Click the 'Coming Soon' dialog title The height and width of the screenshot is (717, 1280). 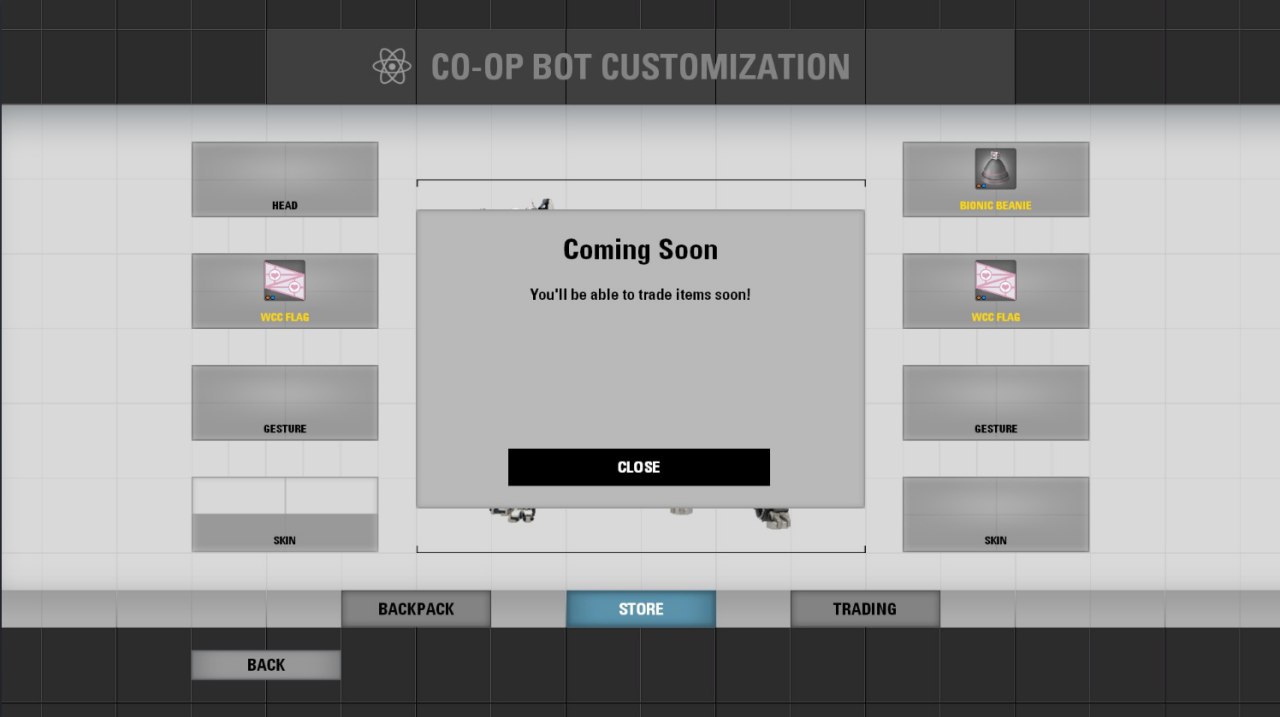640,250
